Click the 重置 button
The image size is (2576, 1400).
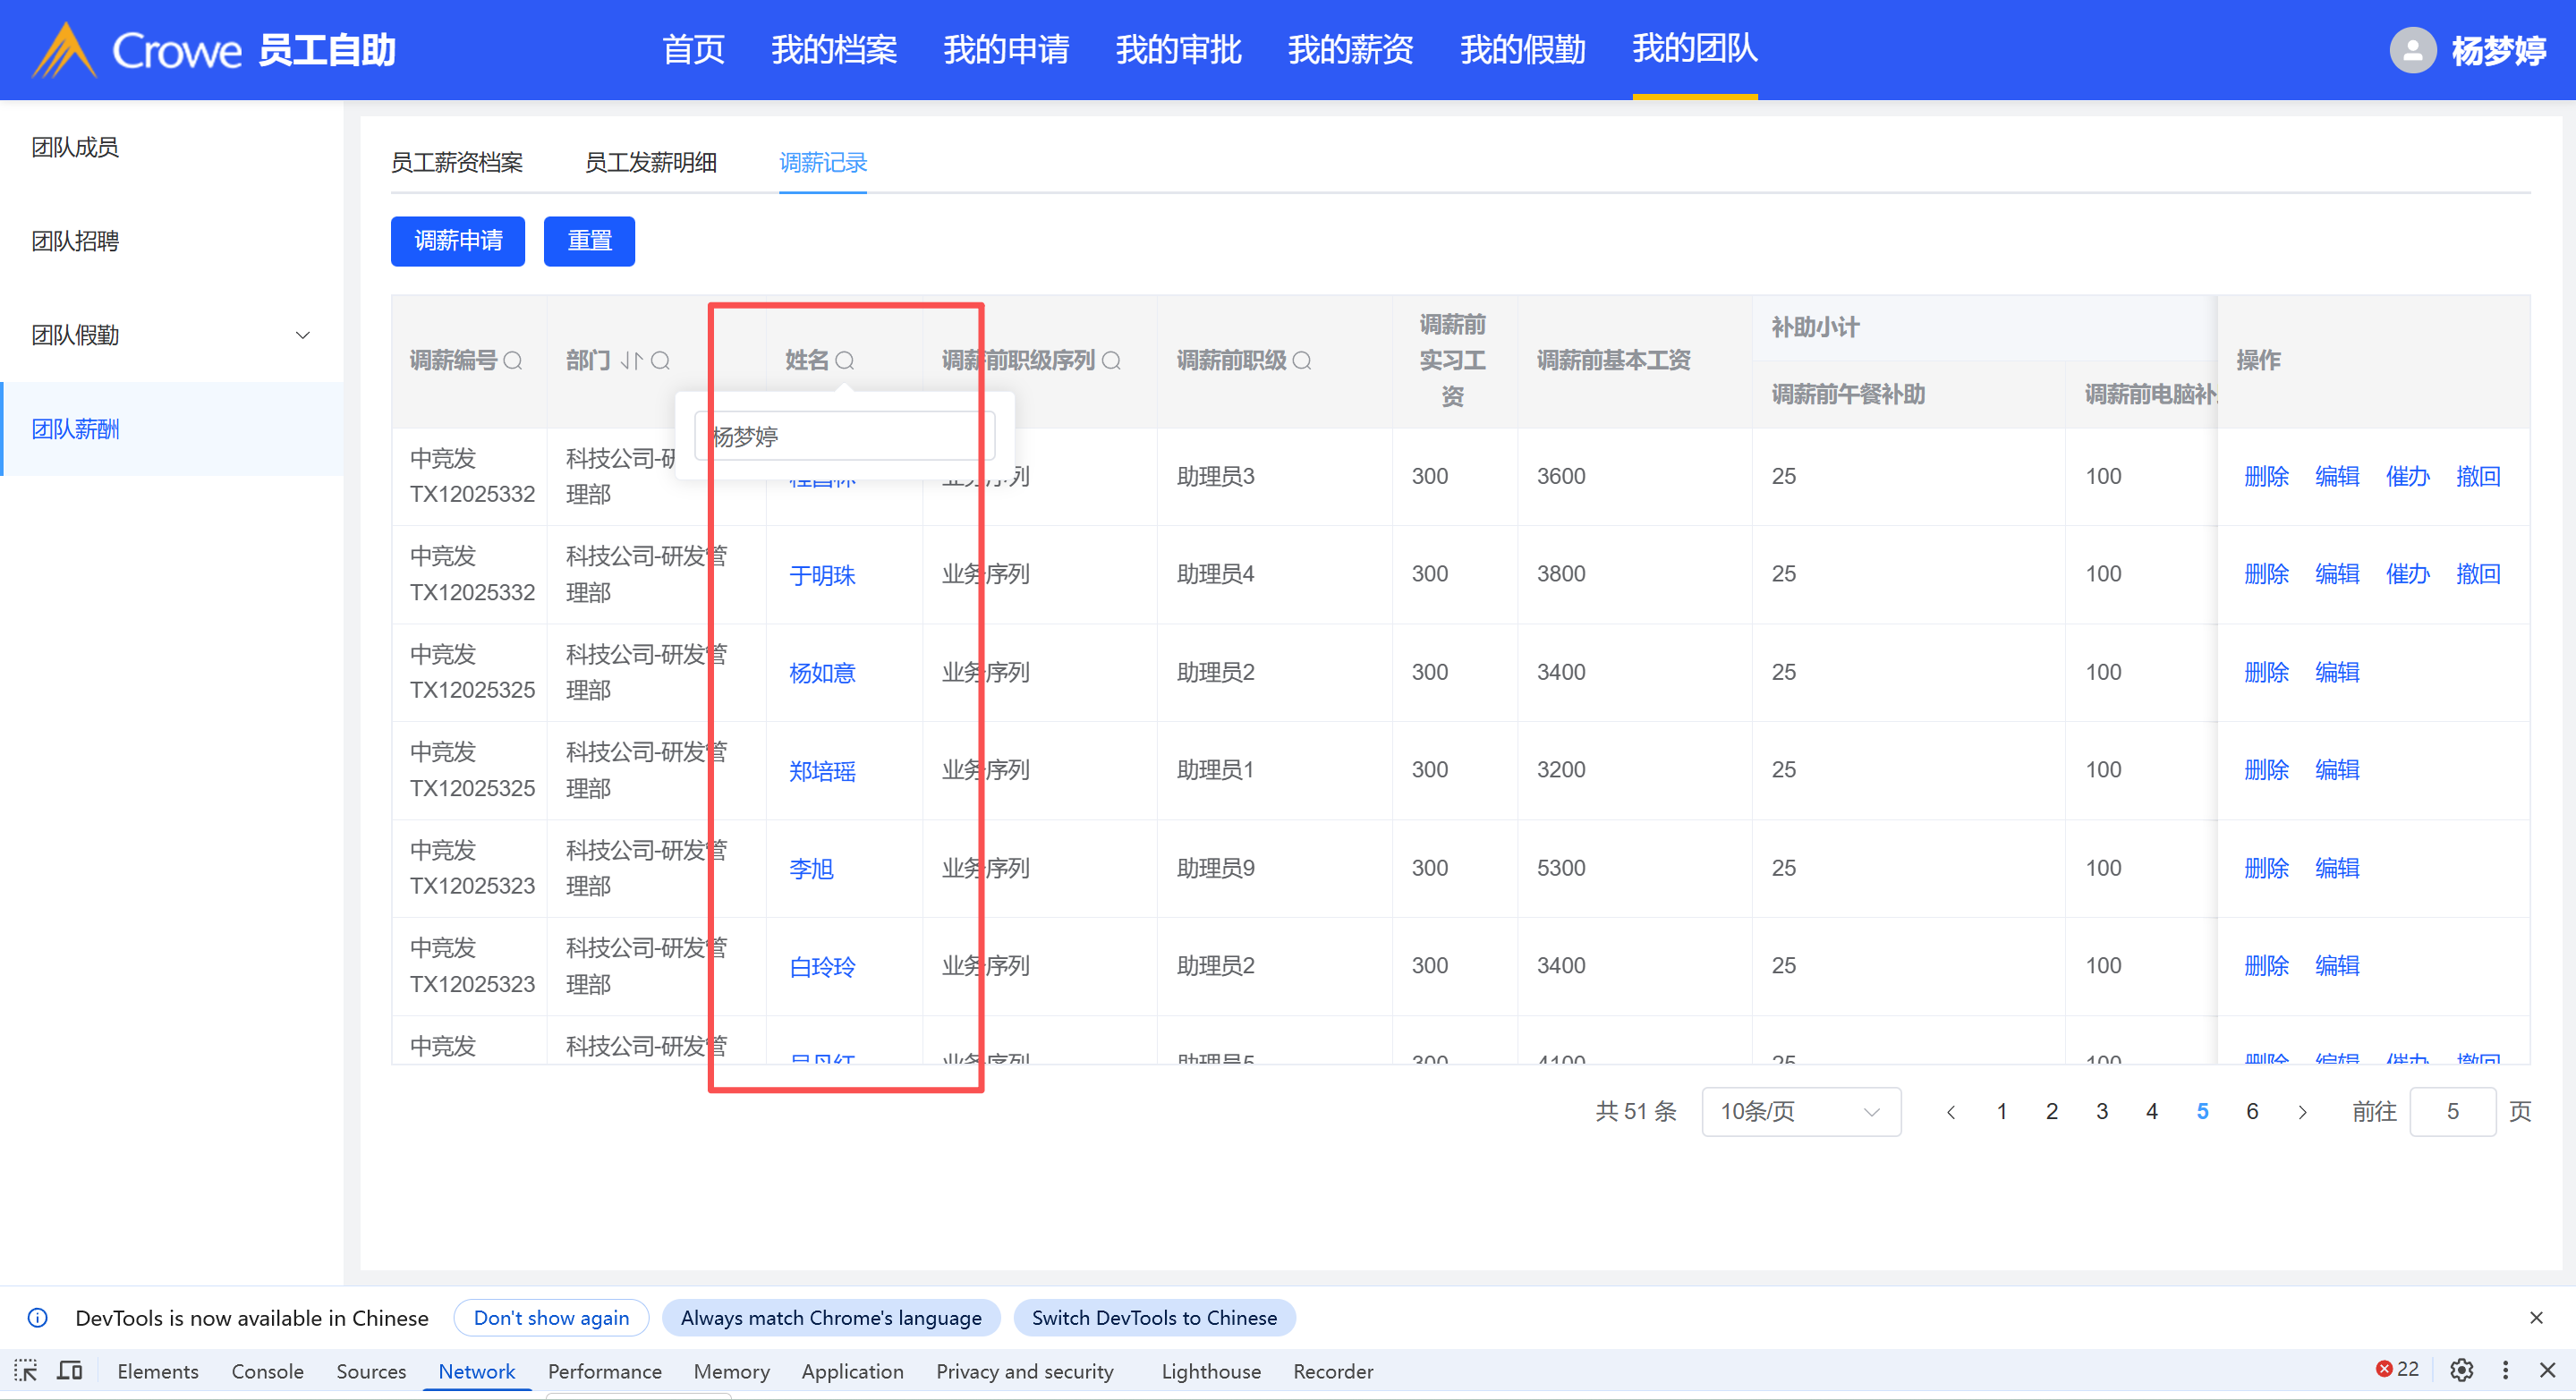(x=589, y=241)
